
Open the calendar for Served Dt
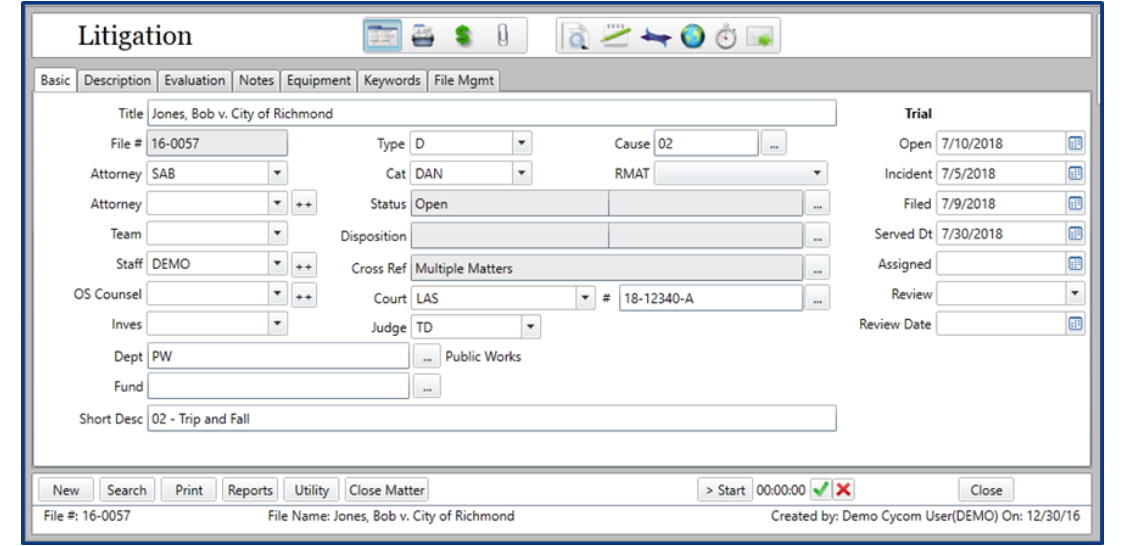point(1075,234)
